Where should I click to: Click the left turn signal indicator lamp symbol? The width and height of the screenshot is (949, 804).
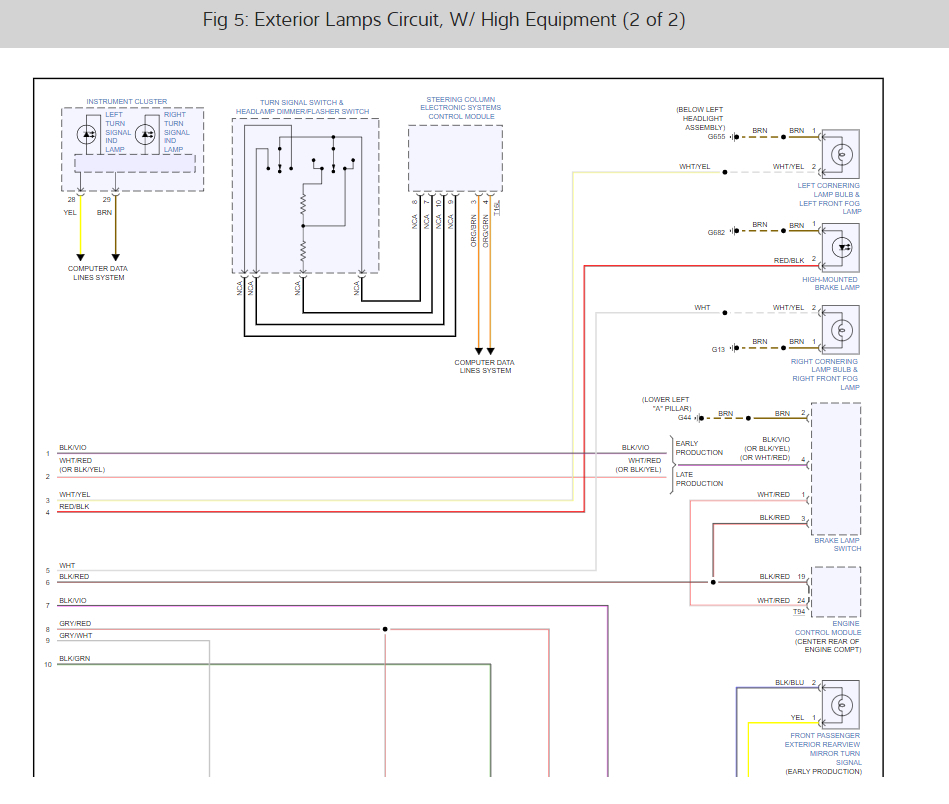point(88,133)
